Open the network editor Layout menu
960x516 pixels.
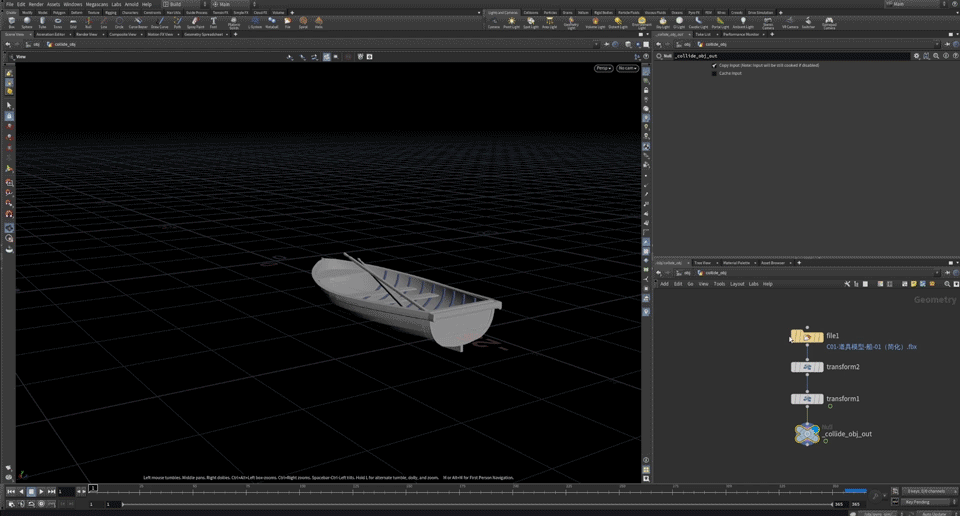point(737,284)
